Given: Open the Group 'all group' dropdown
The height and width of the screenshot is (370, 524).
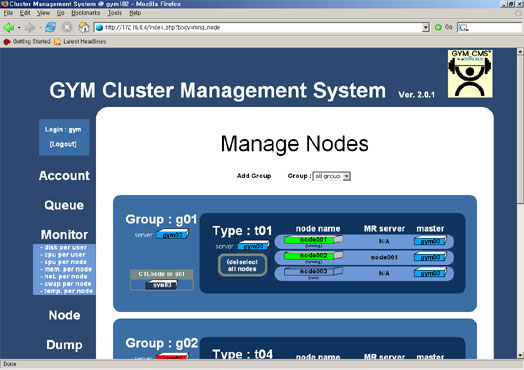Looking at the screenshot, I should 332,176.
